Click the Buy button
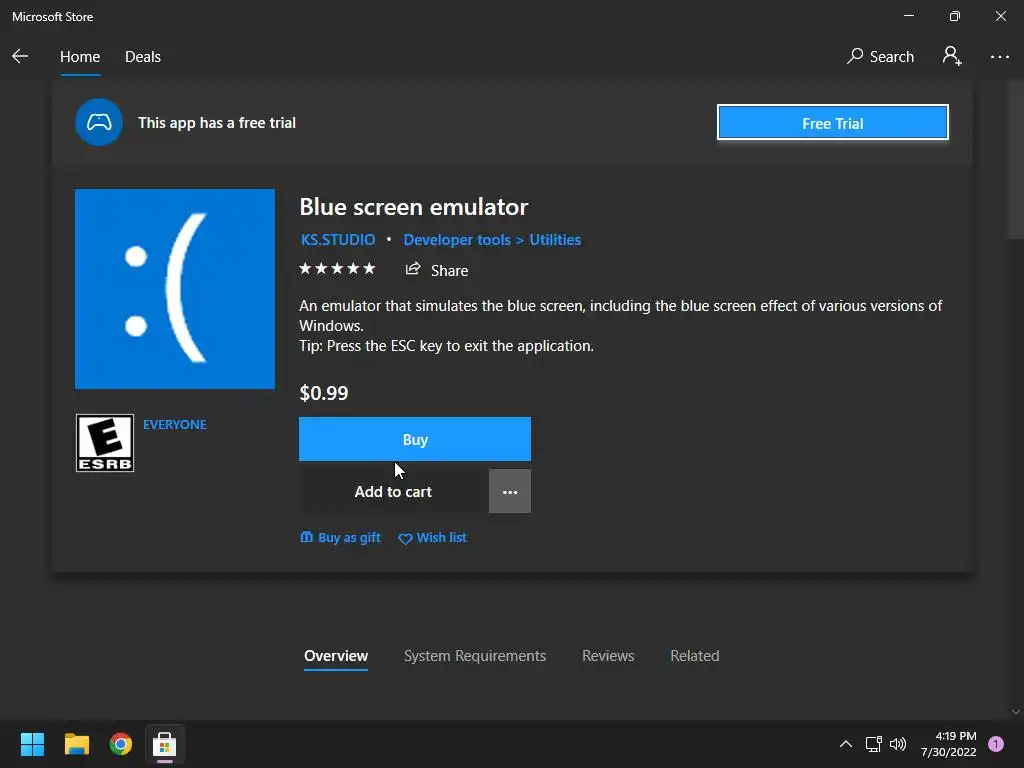 pos(415,440)
